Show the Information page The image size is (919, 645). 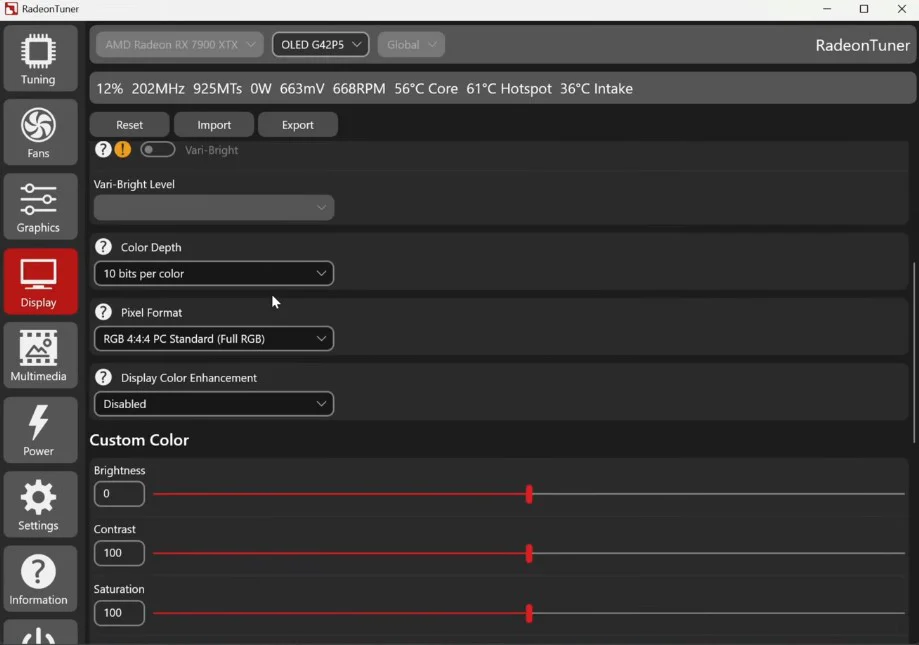click(x=38, y=580)
